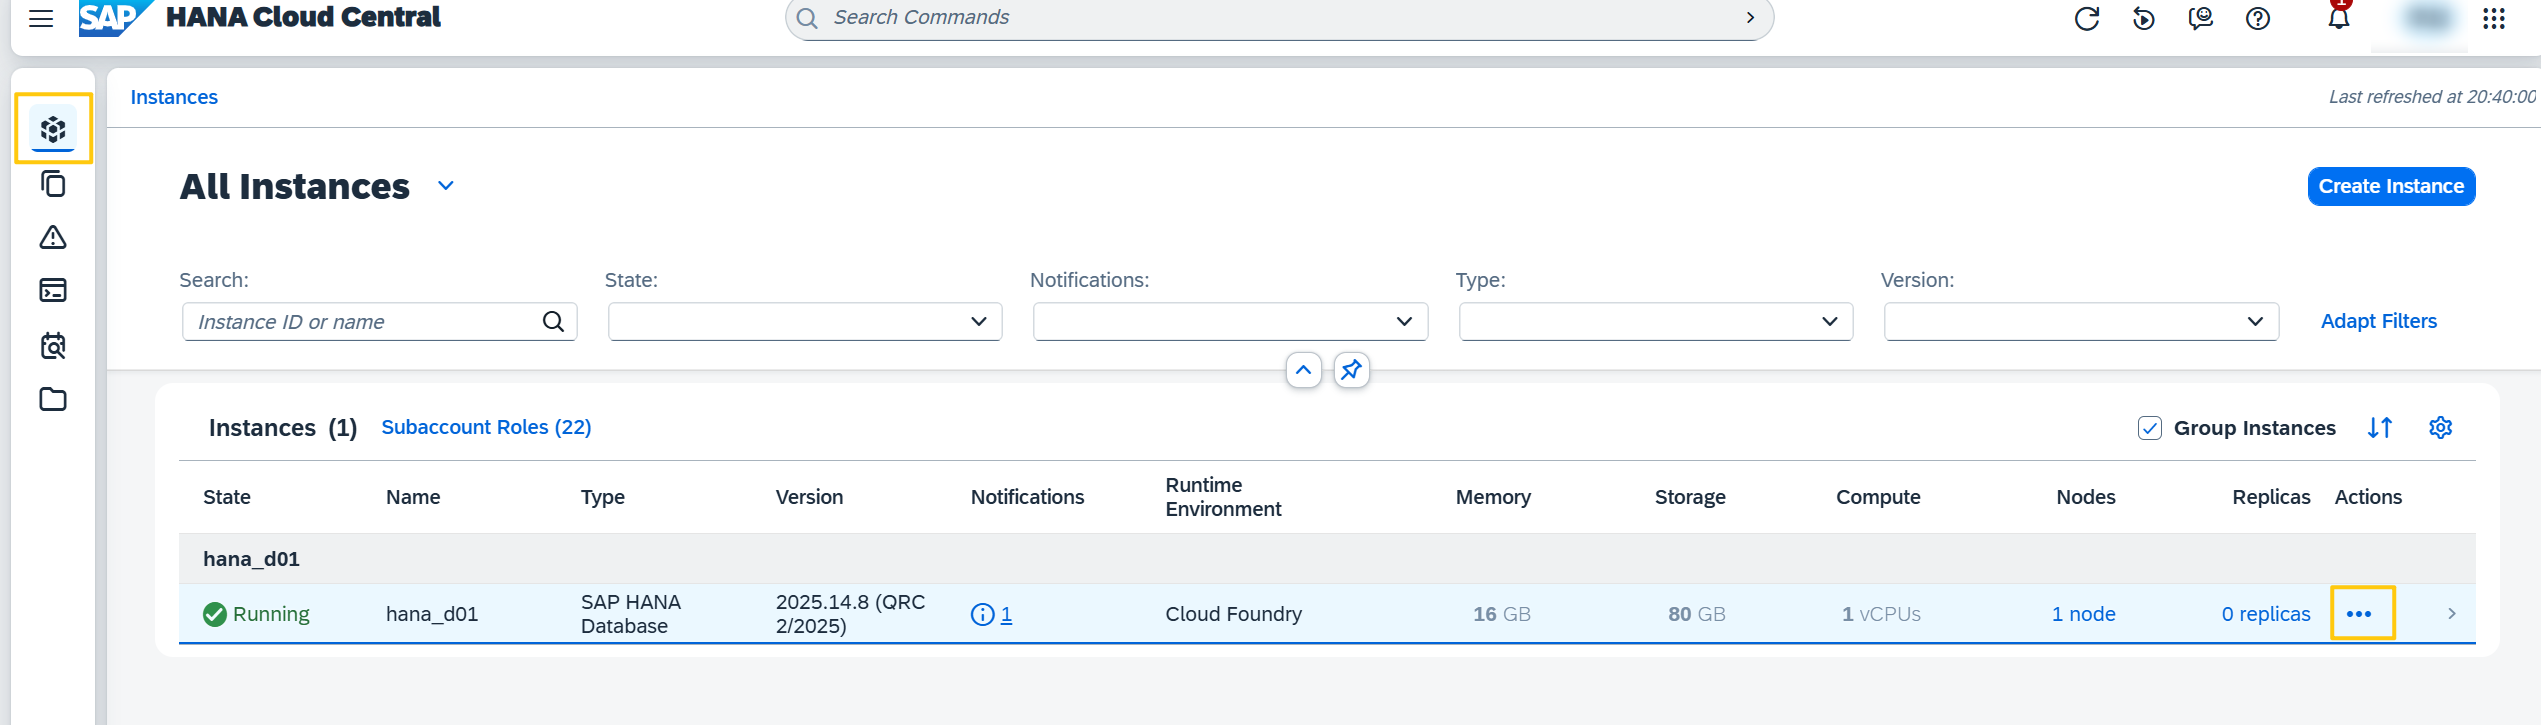Click the Replicas column header
Image resolution: width=2541 pixels, height=725 pixels.
coord(2271,497)
